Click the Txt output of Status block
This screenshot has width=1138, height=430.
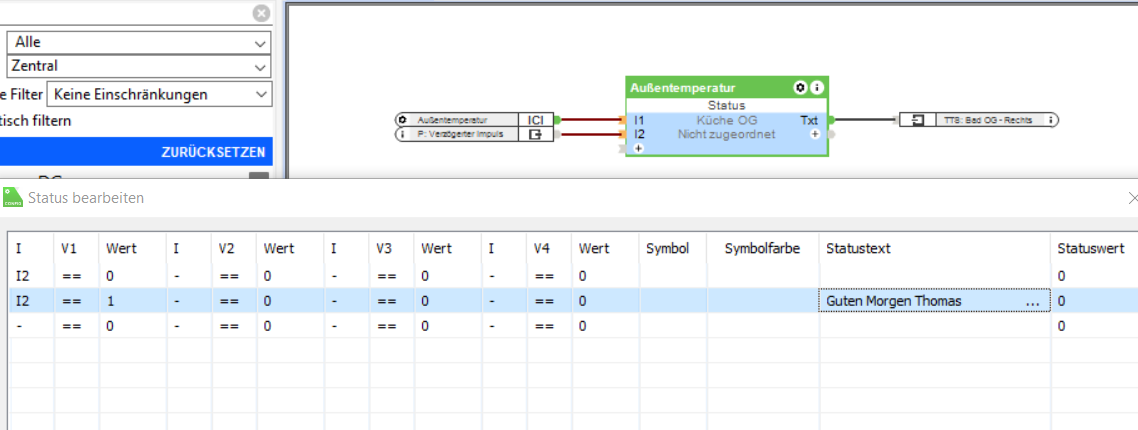coord(809,120)
